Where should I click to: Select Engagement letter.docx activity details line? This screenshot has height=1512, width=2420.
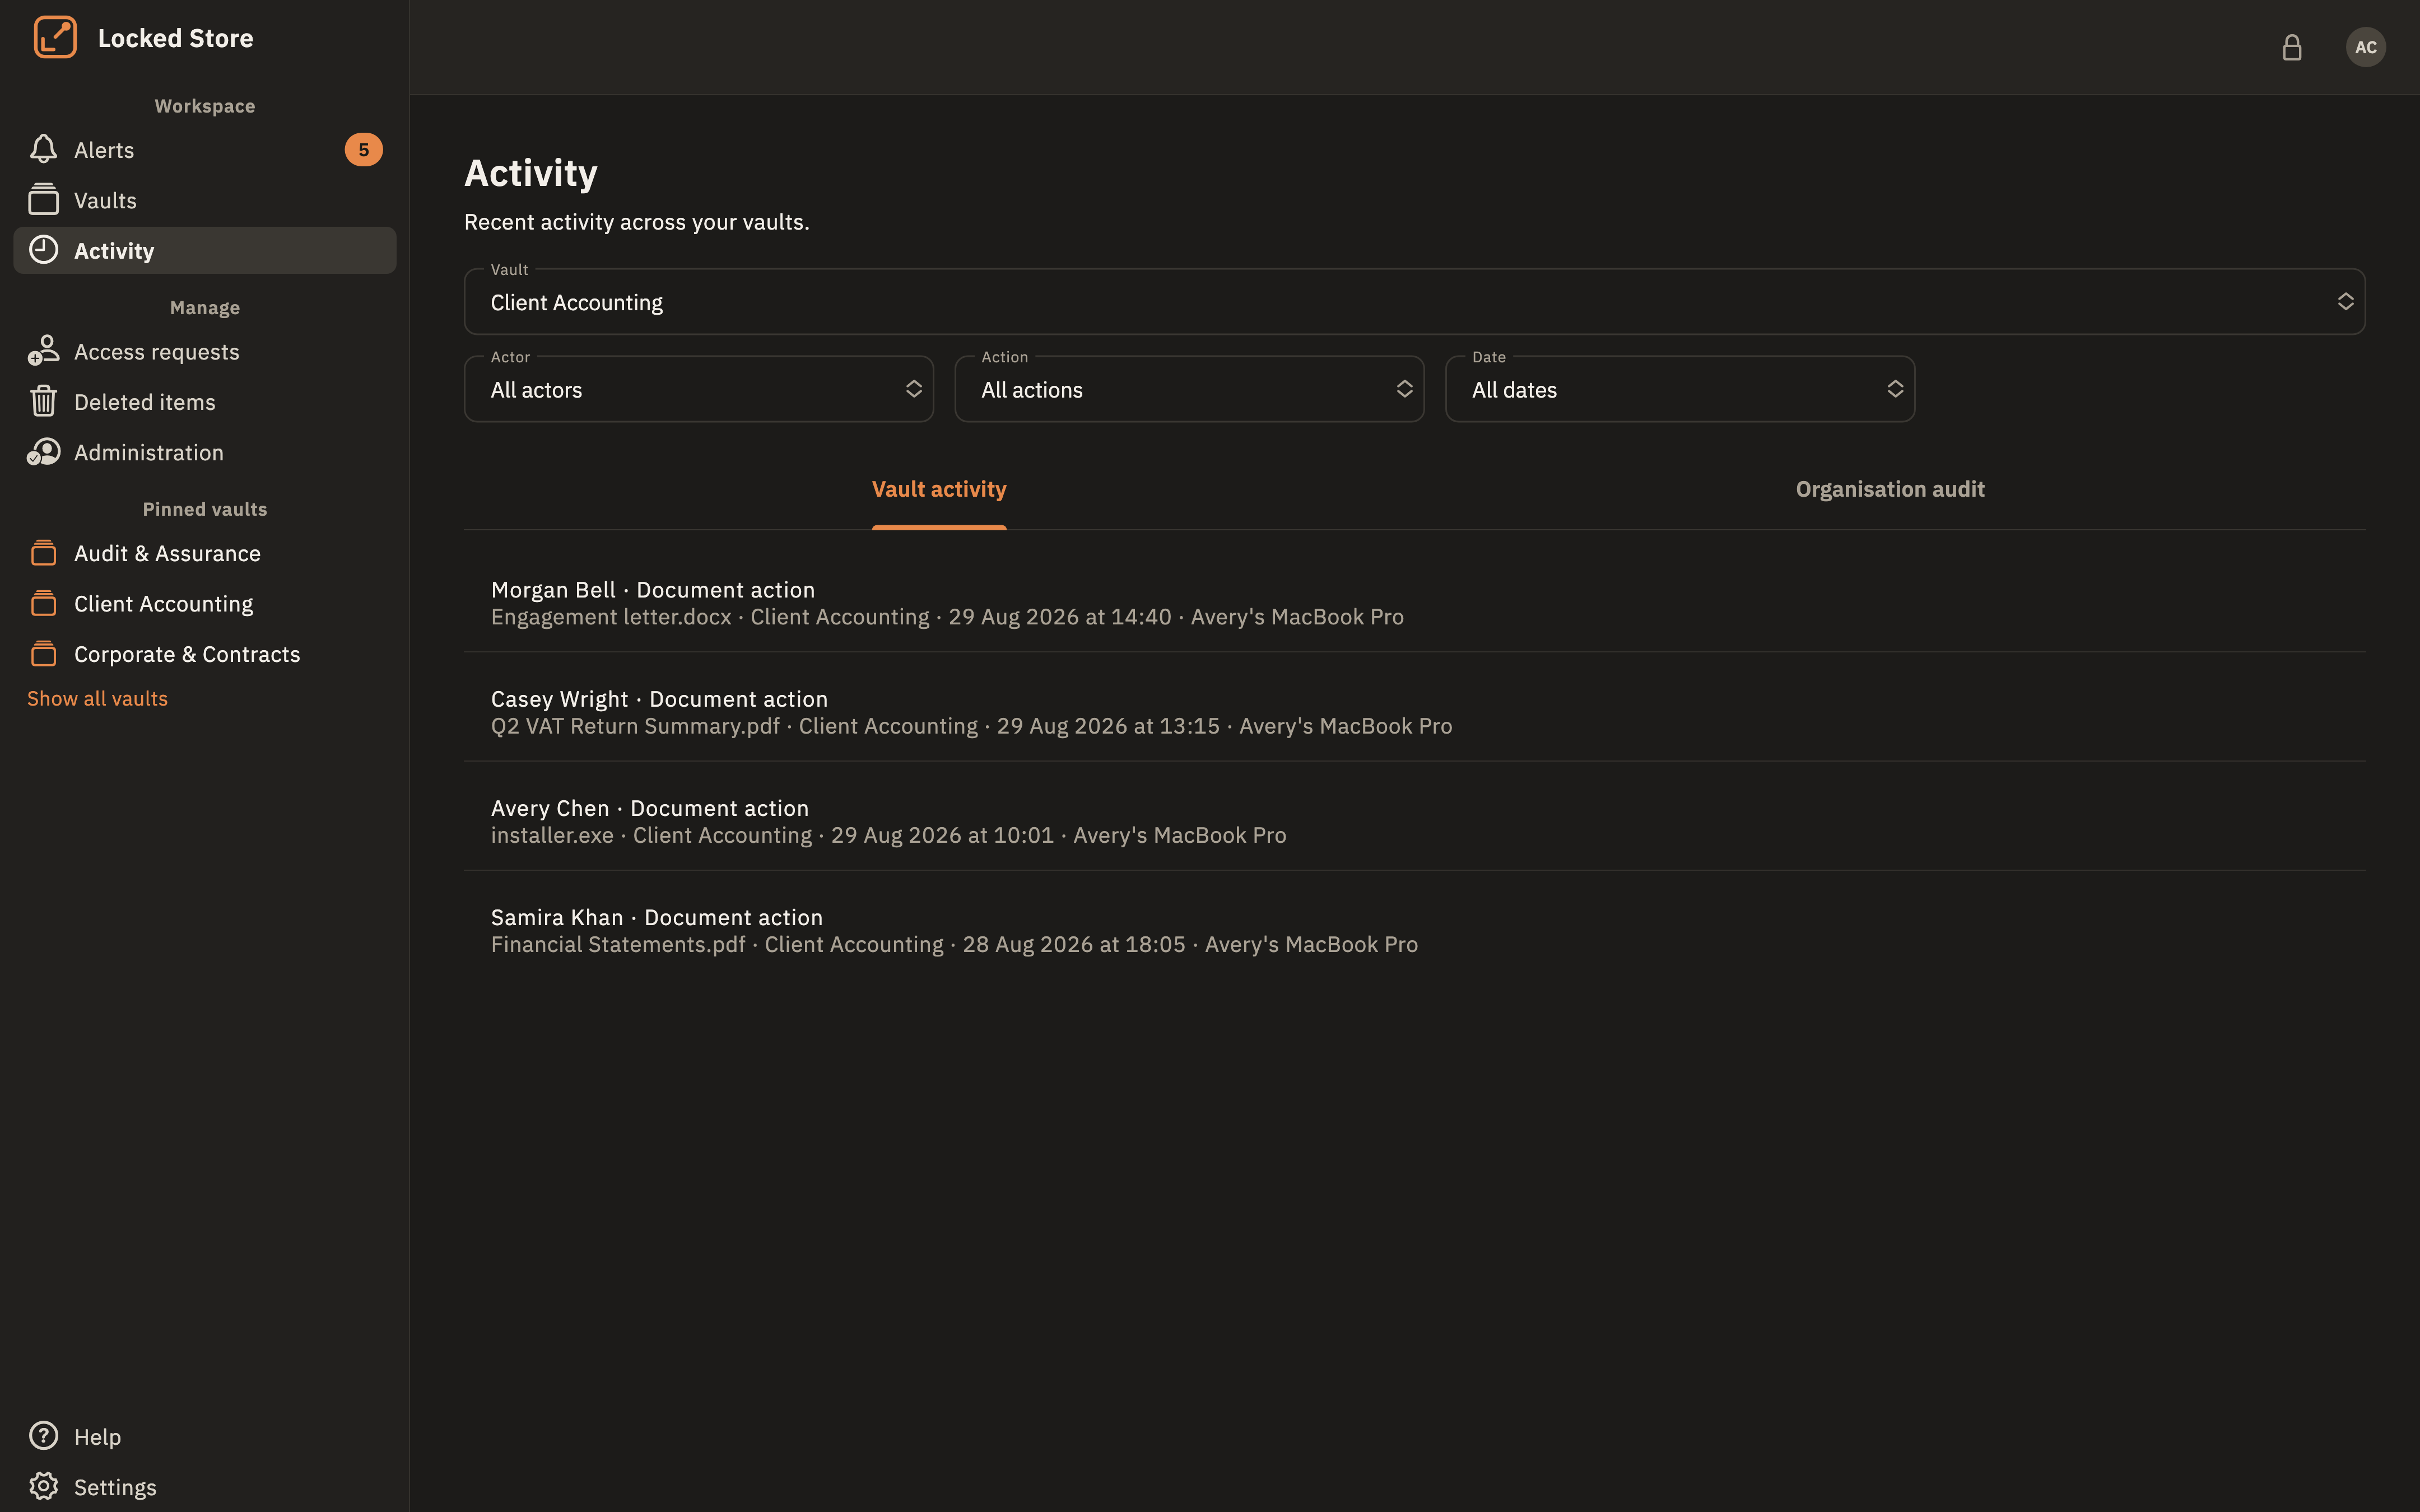coord(947,617)
